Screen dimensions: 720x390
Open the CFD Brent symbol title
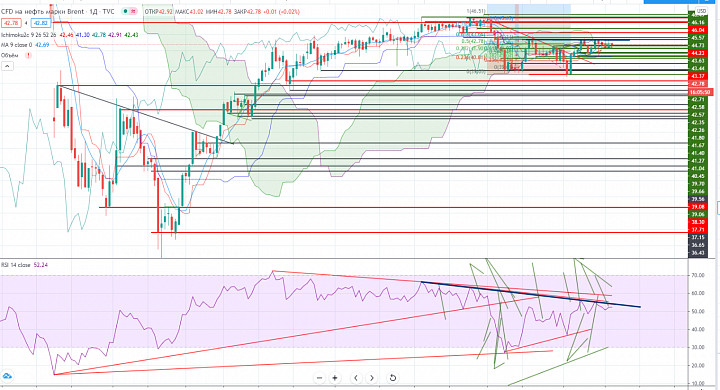pyautogui.click(x=57, y=11)
